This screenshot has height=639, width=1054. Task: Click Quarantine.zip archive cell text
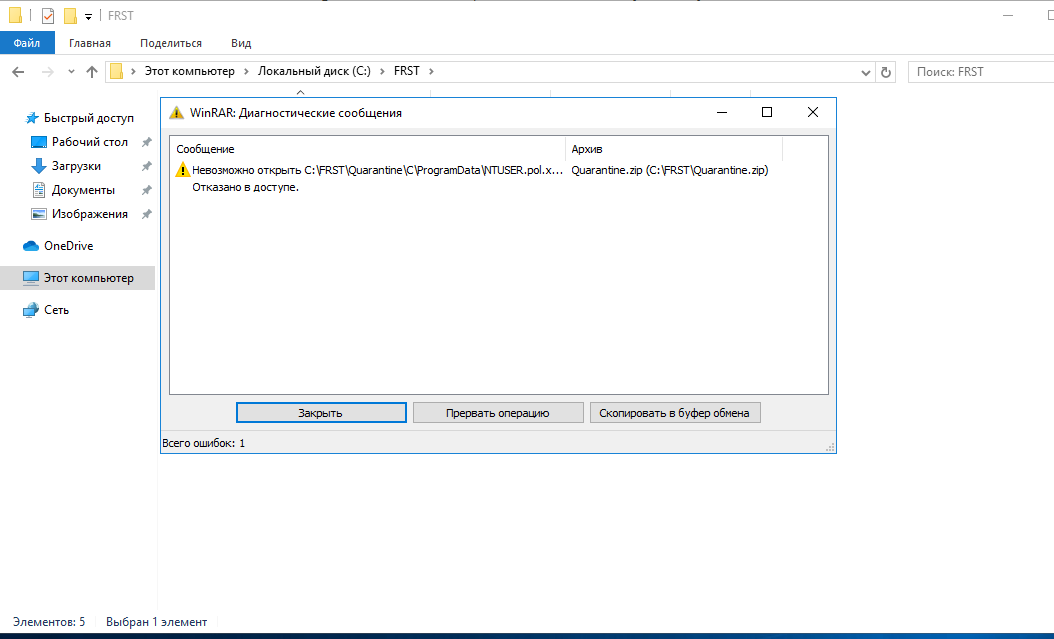pyautogui.click(x=670, y=170)
